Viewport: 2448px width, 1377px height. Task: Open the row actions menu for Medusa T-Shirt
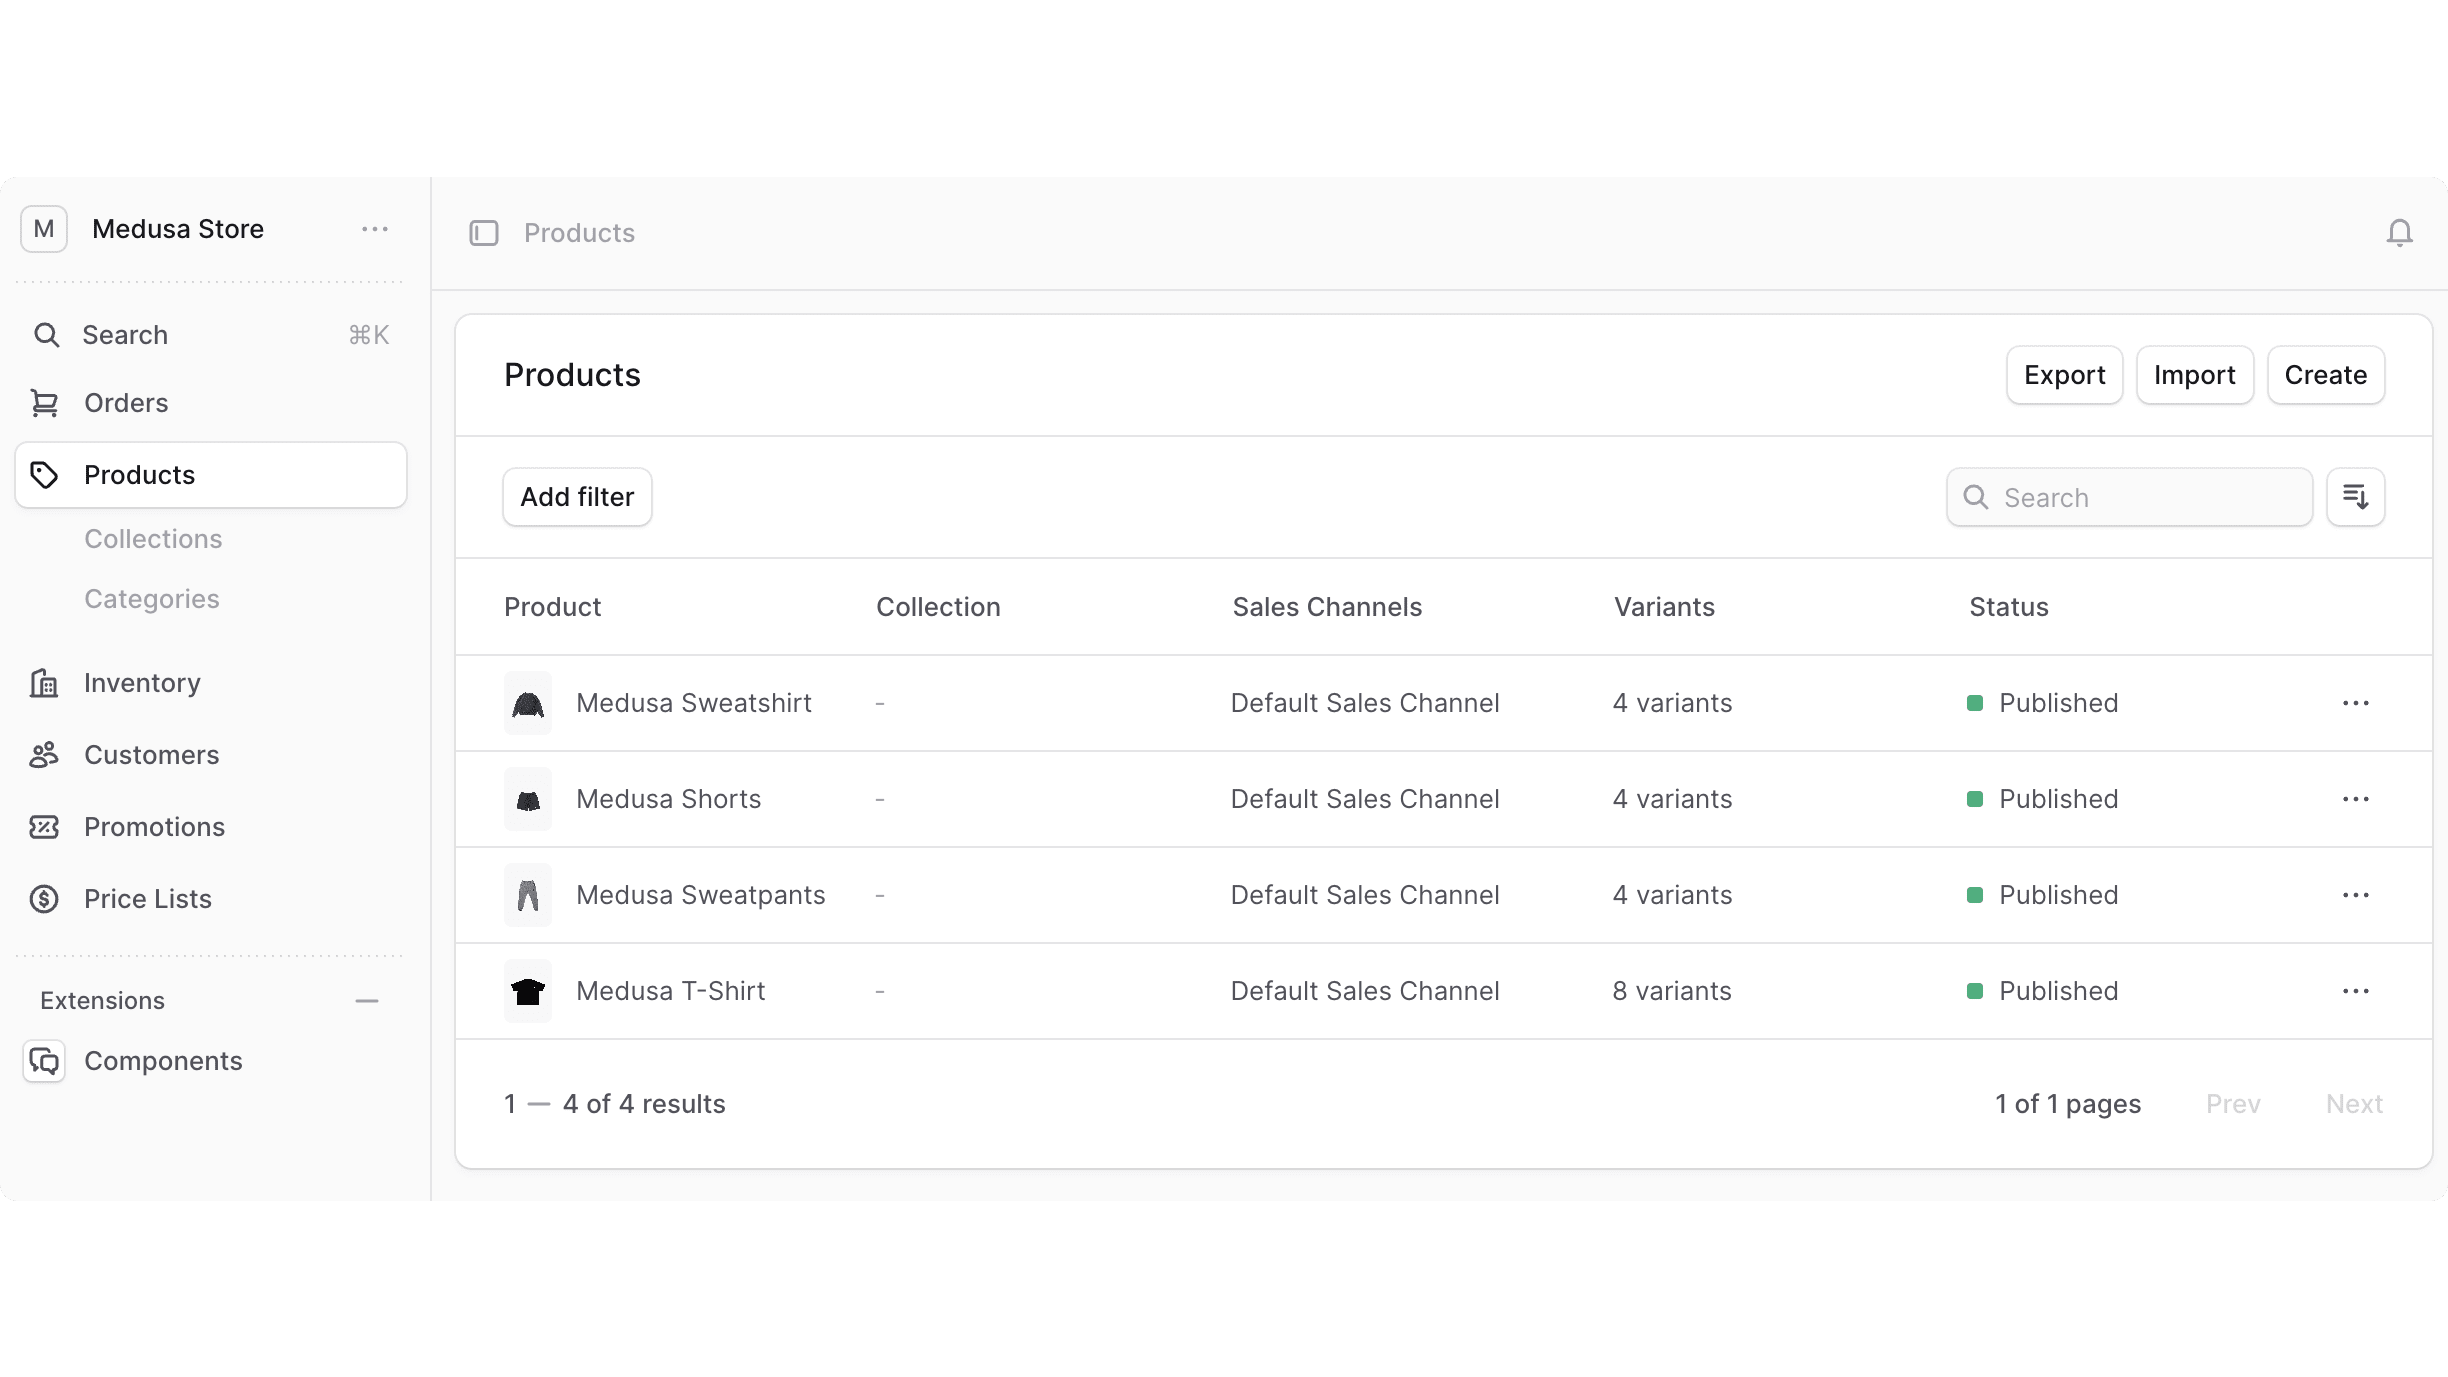click(x=2356, y=990)
